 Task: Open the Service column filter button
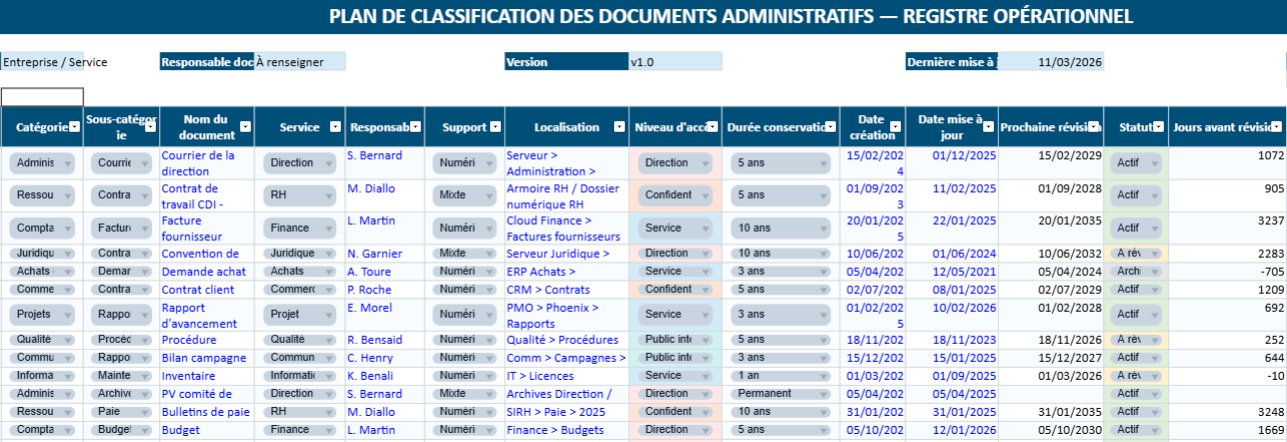click(336, 128)
